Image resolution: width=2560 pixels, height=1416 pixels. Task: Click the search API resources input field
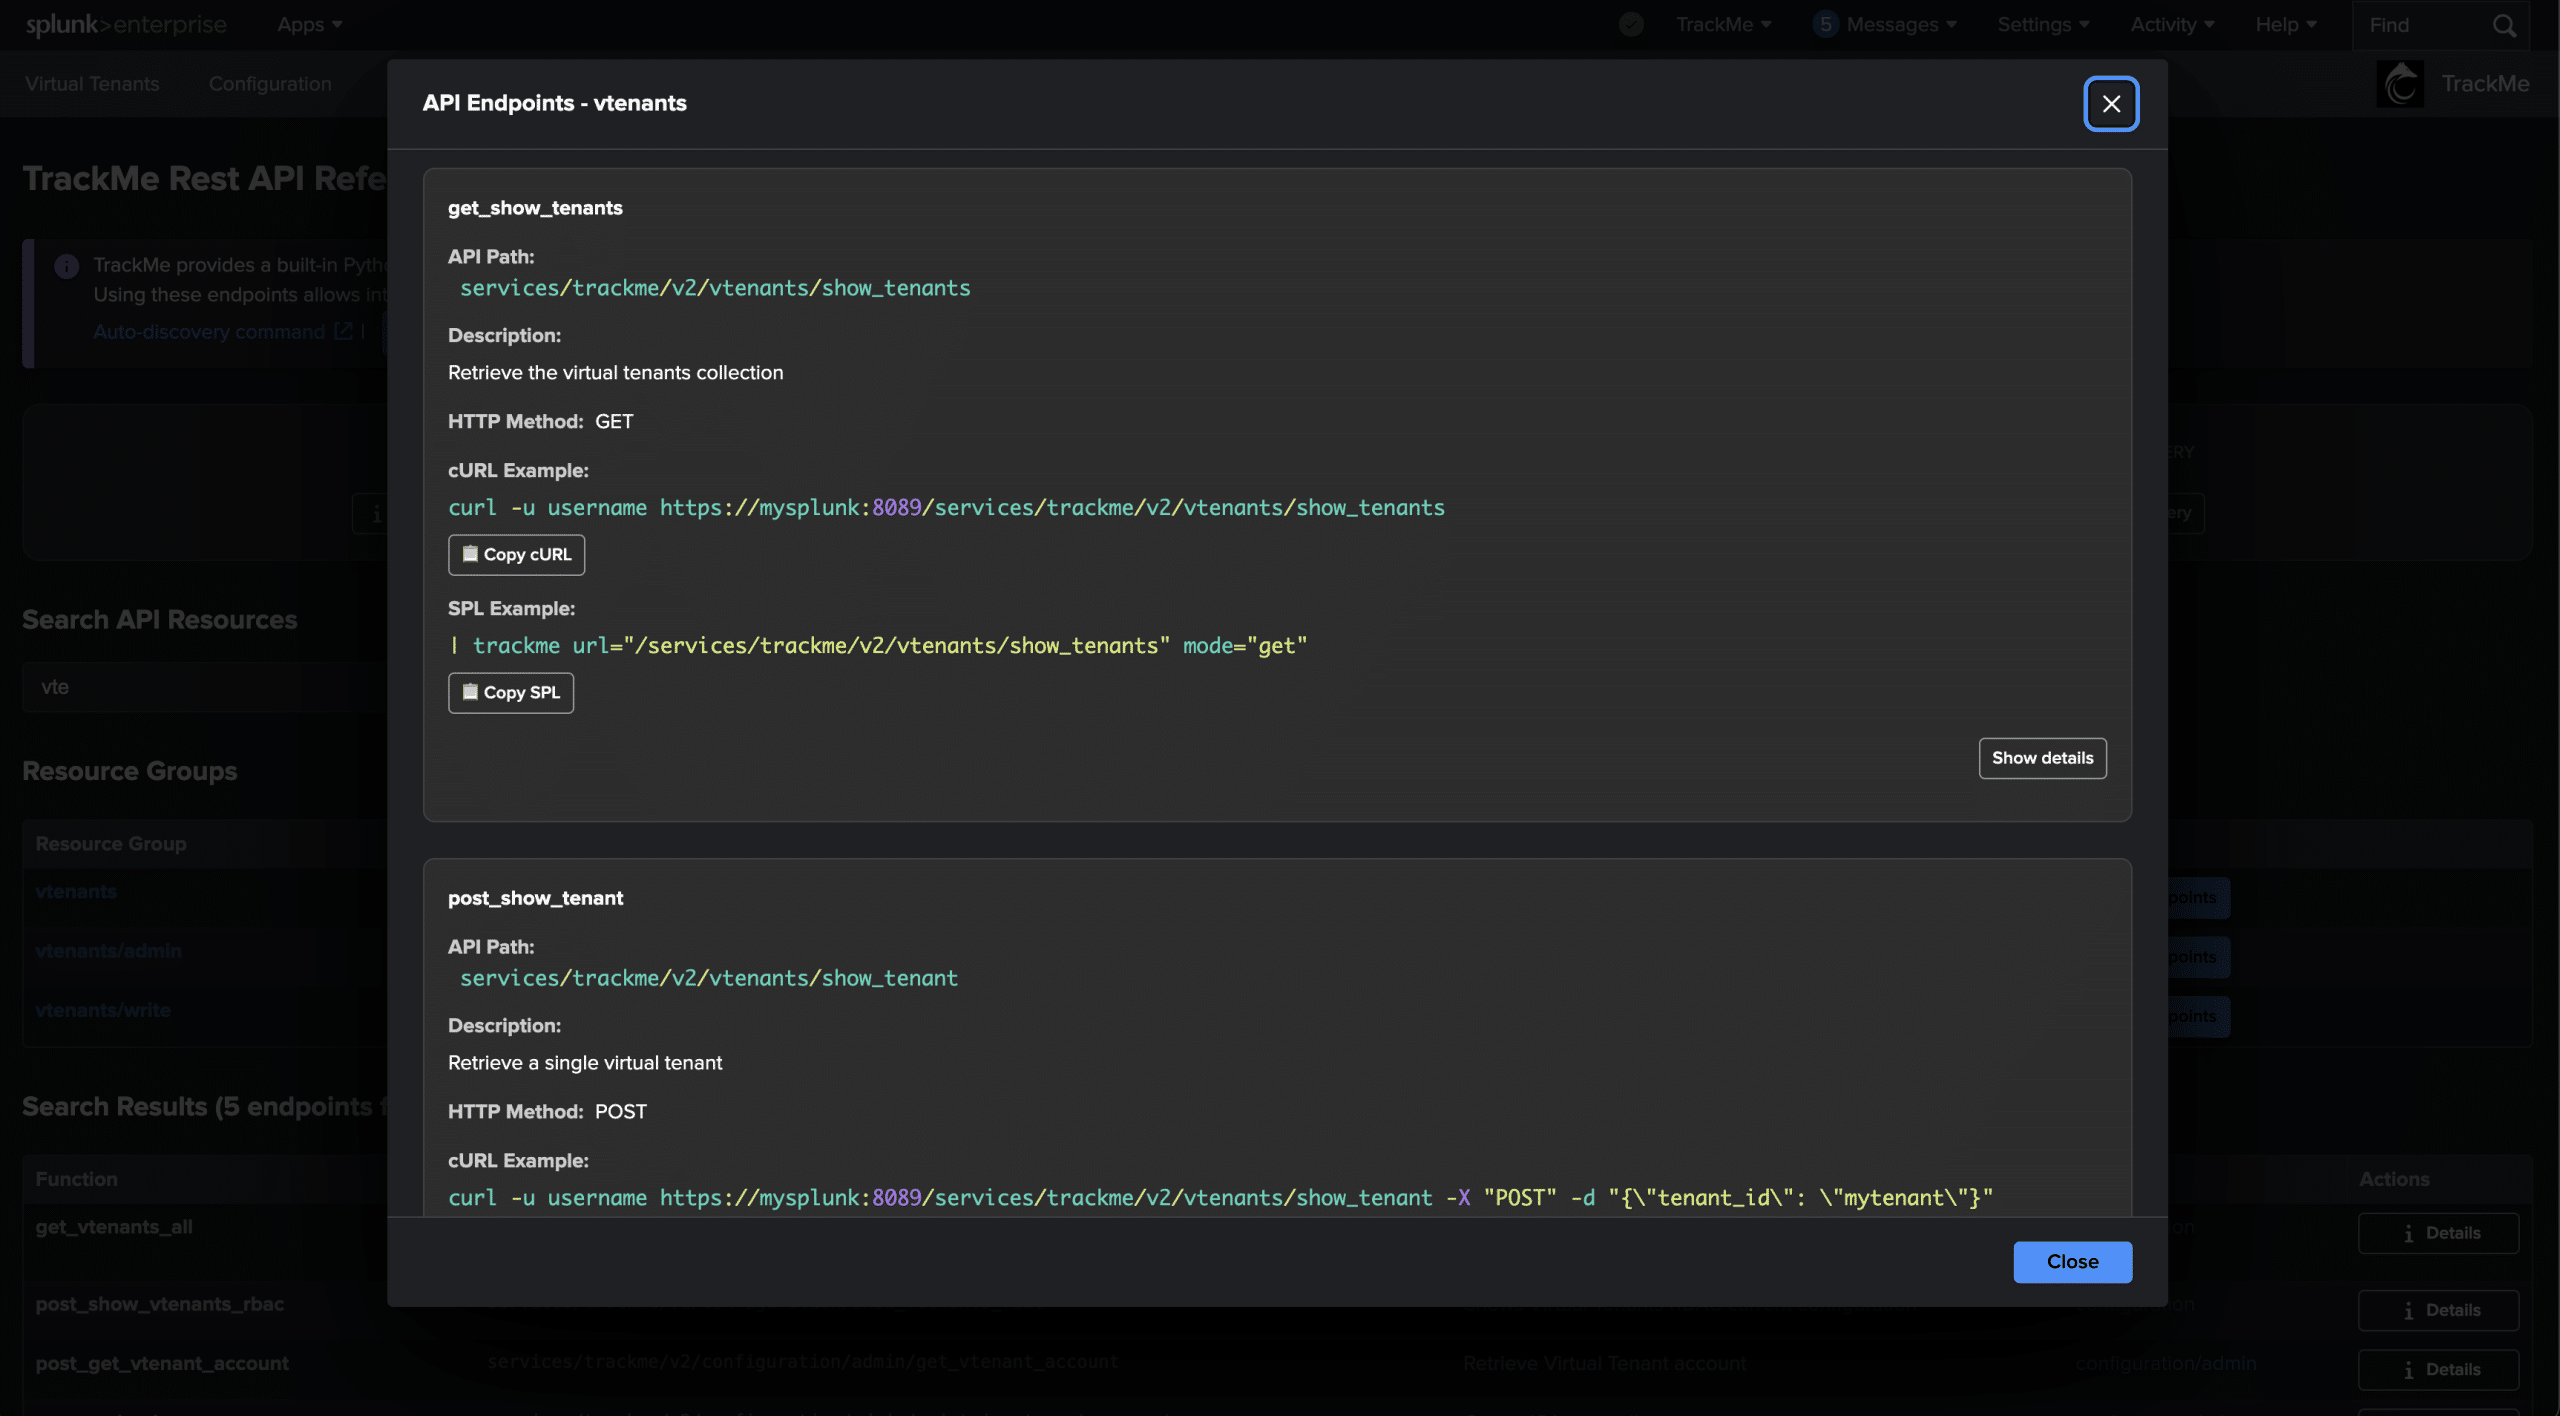point(200,687)
